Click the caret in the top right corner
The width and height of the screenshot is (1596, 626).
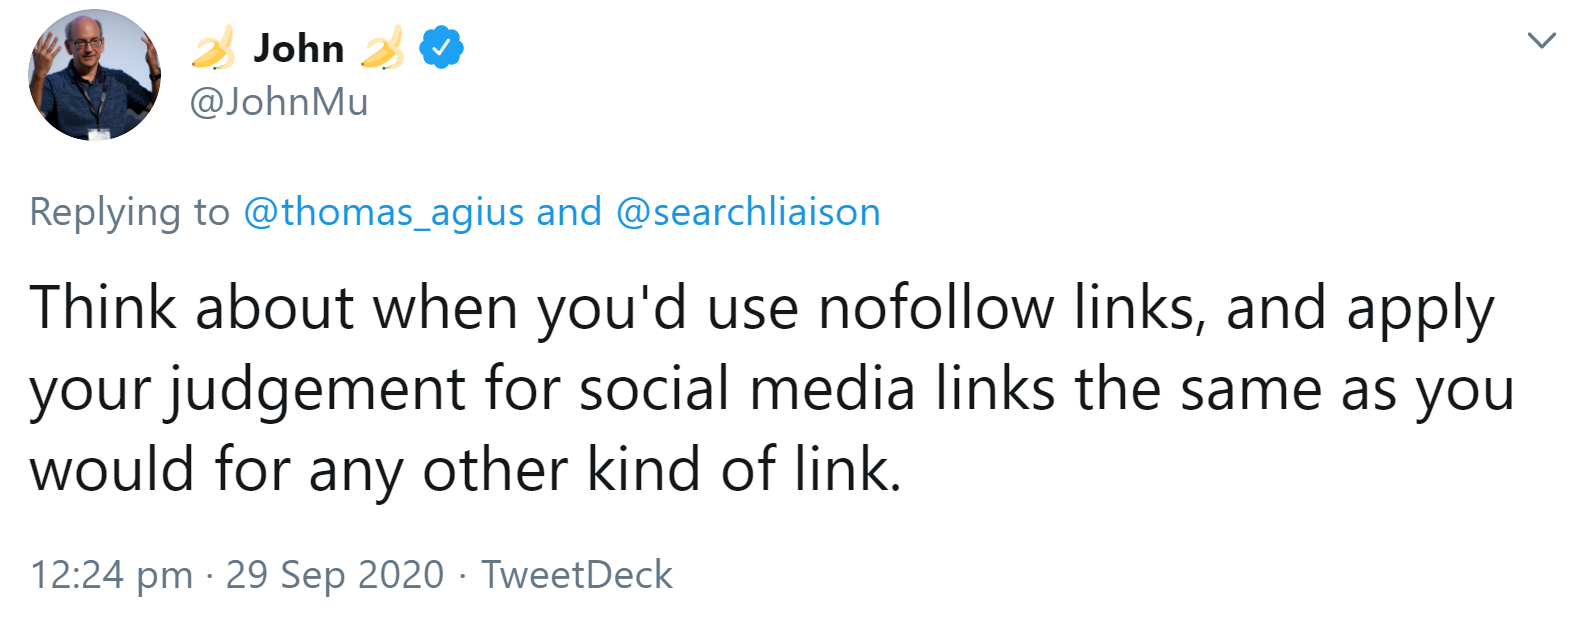pyautogui.click(x=1541, y=40)
